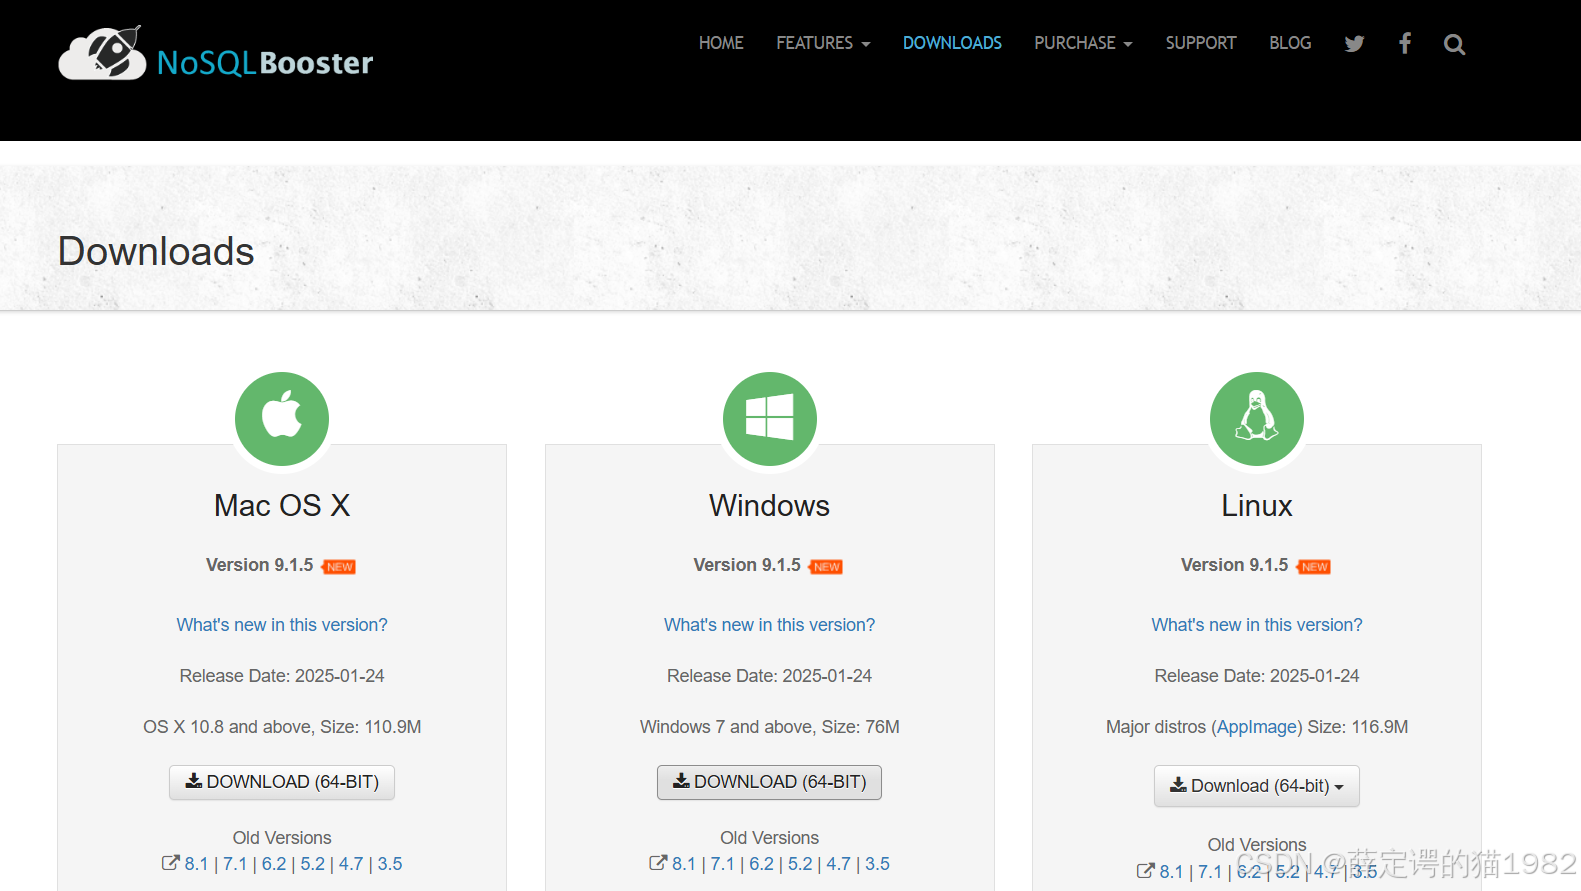Open the AppImage link
This screenshot has height=891, width=1581.
1257,727
